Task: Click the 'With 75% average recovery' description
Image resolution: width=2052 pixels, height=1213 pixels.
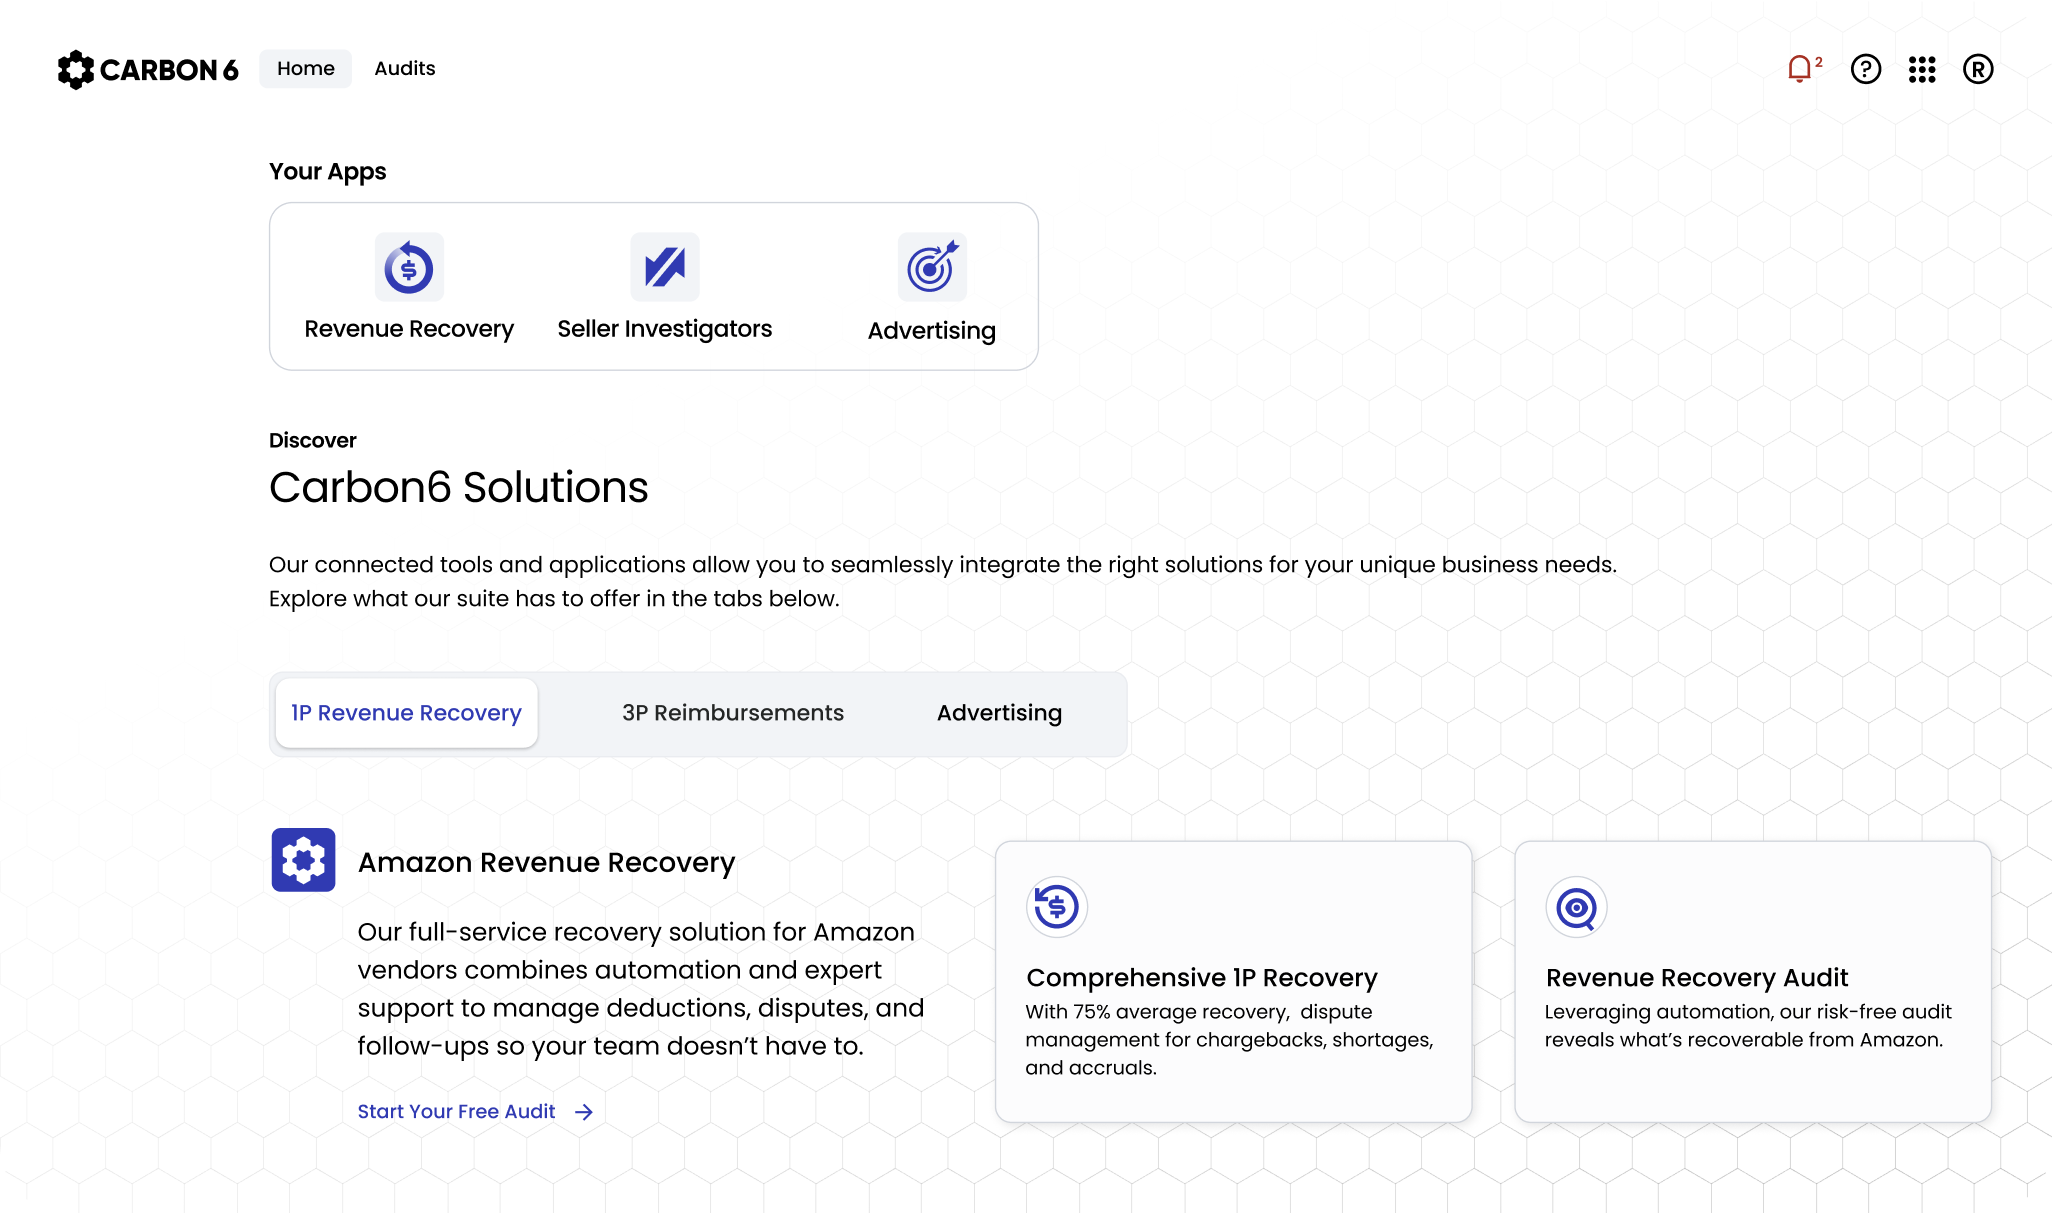Action: tap(1229, 1040)
